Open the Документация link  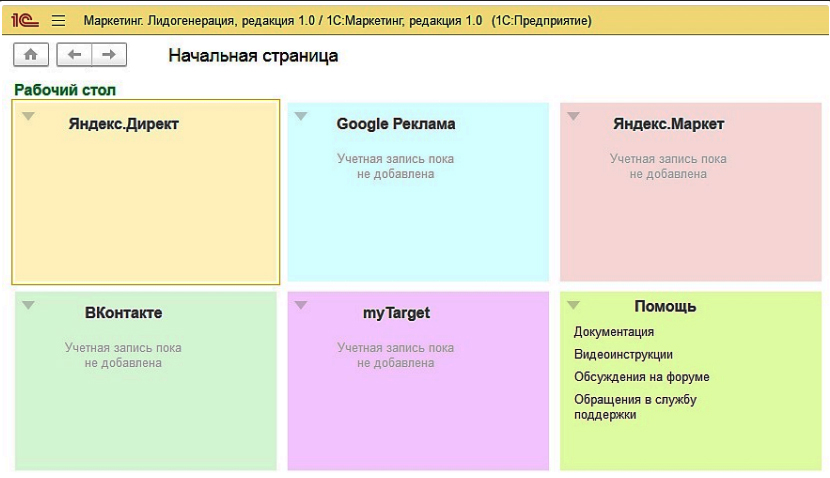point(614,332)
